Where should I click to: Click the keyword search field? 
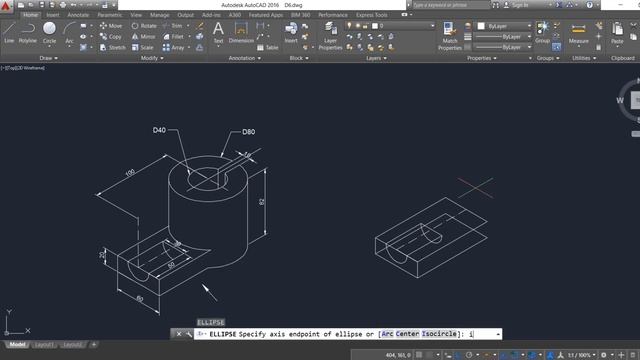point(450,5)
